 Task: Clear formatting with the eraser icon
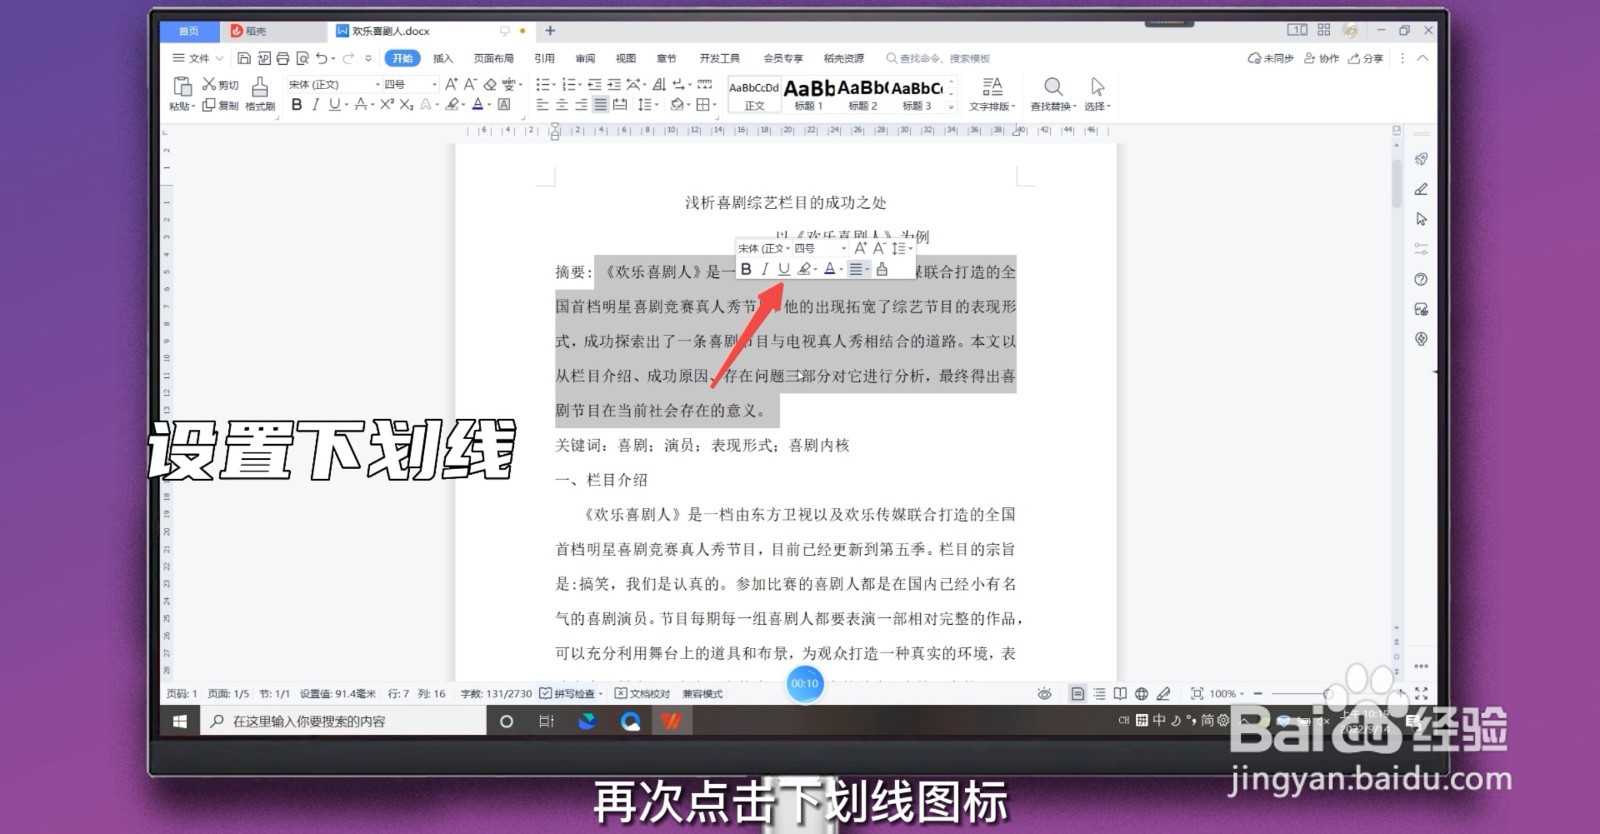(490, 85)
